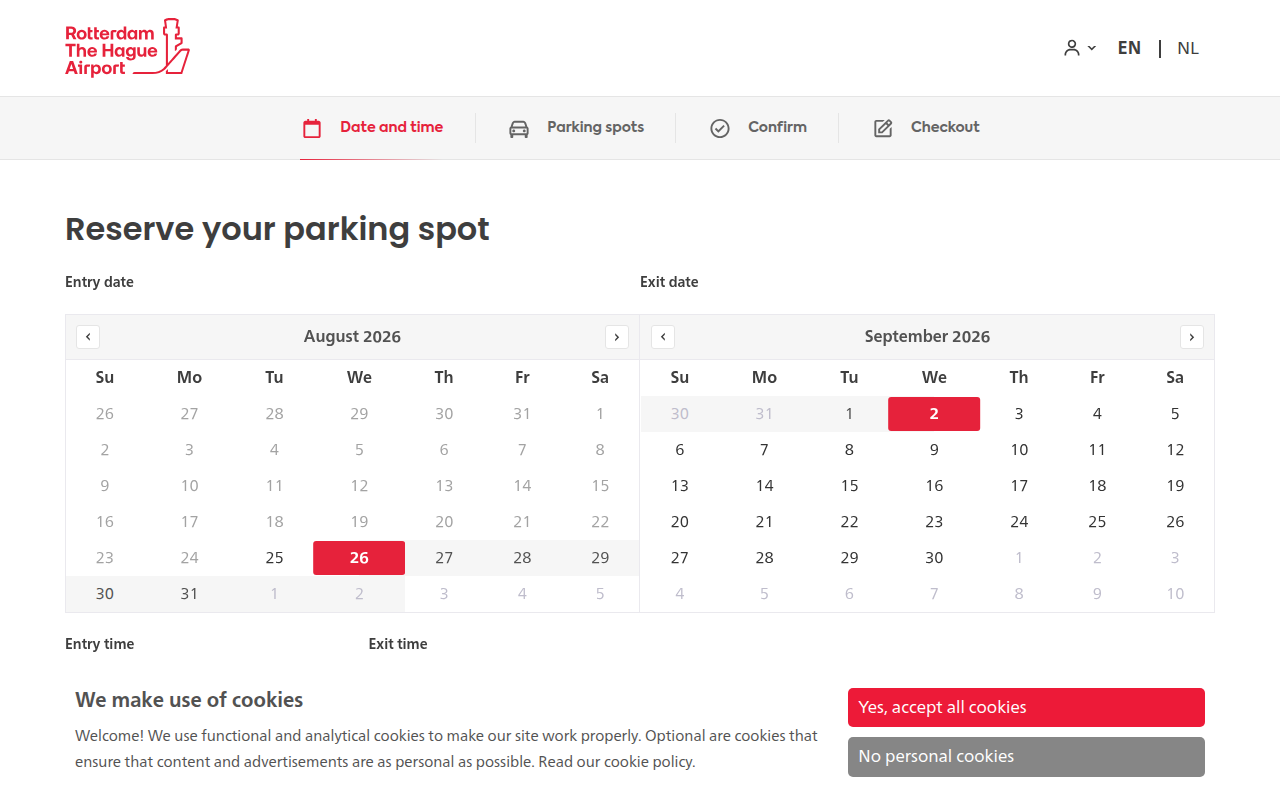Open the Parking spots step tab

point(576,128)
